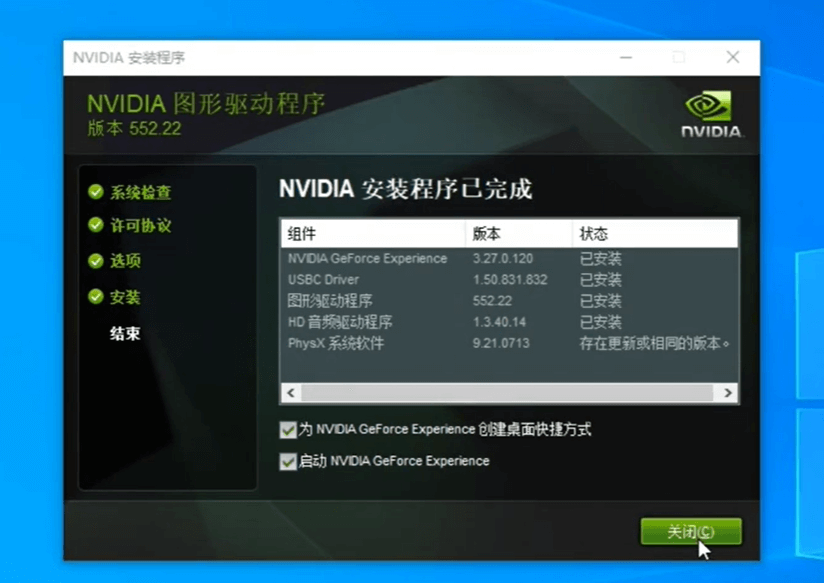
Task: Click the green checkmark beside 系统检查
Action: click(x=96, y=194)
